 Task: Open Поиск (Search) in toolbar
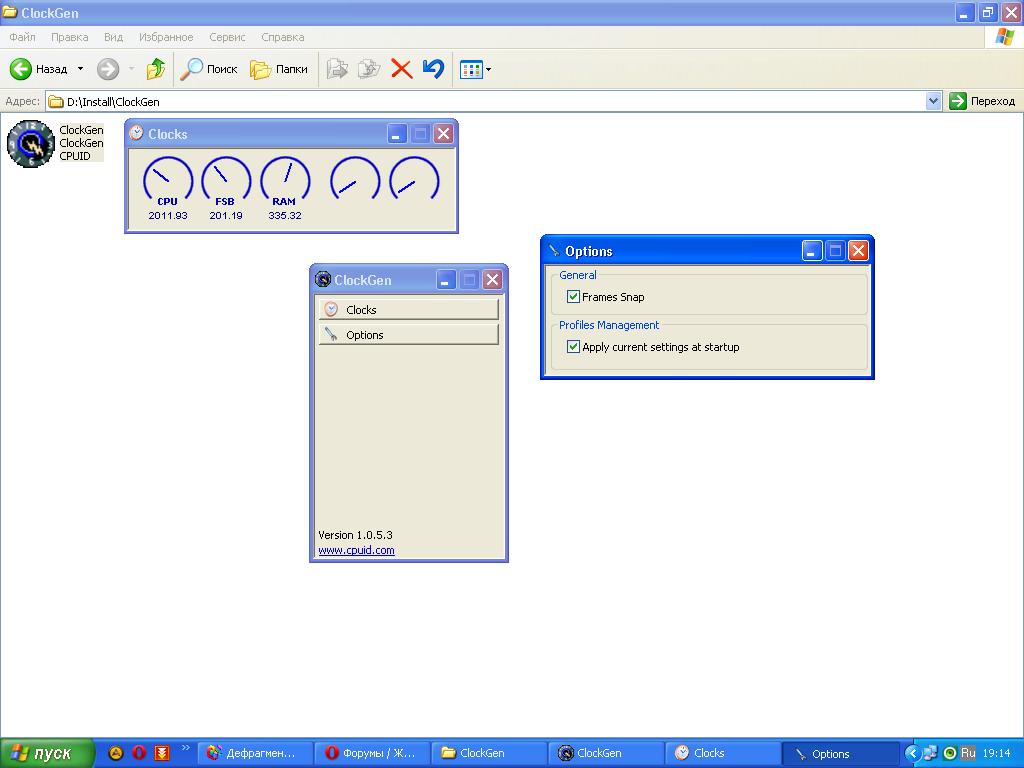(x=208, y=69)
